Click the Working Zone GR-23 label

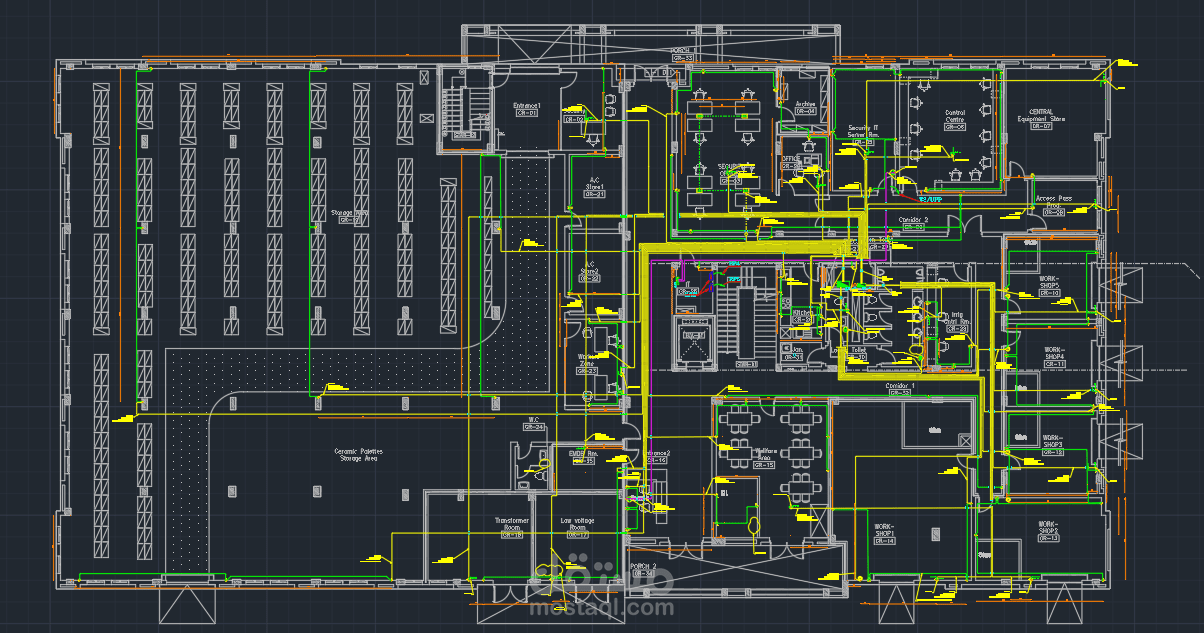tap(588, 363)
